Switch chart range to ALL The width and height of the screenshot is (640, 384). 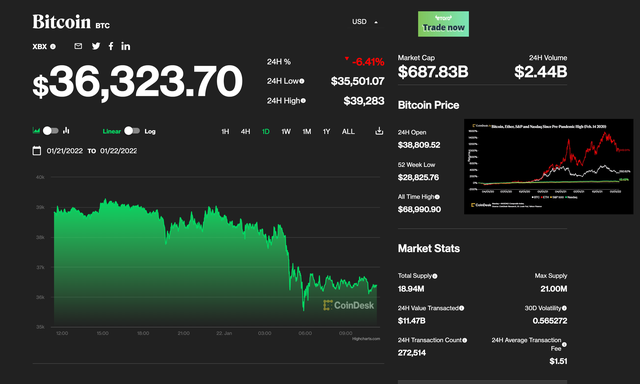(348, 131)
